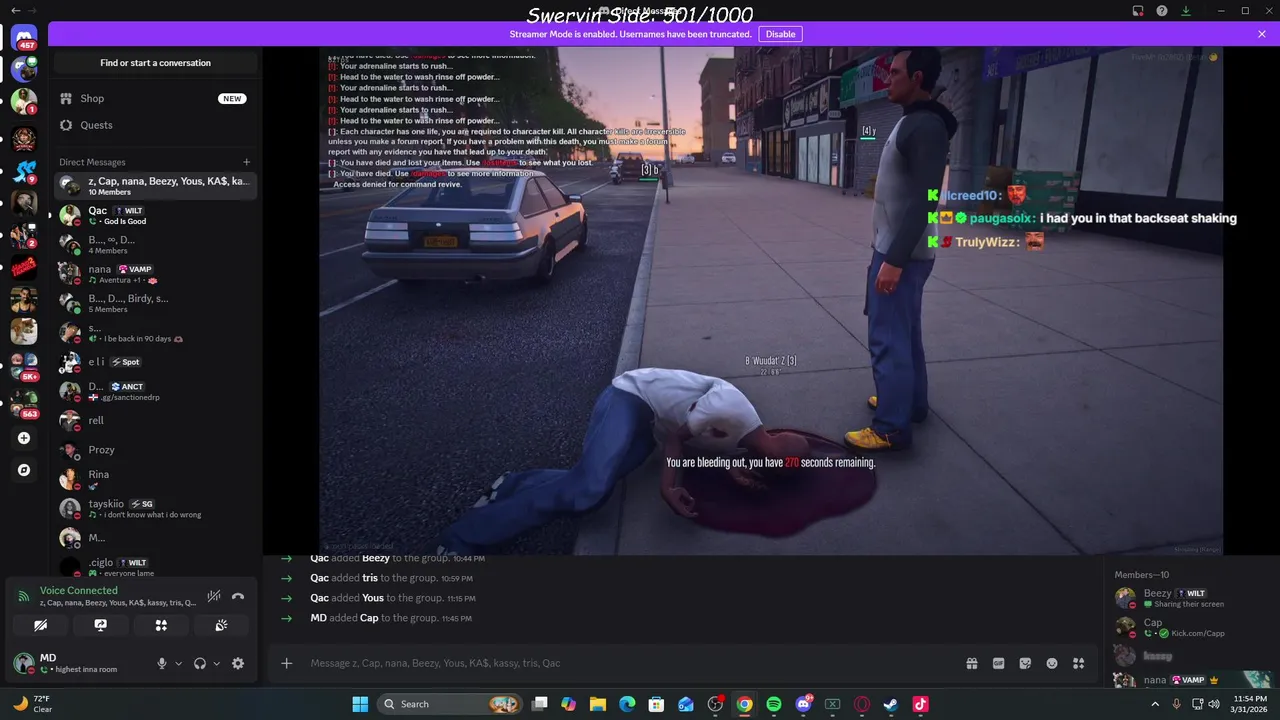Click the download update arrow icon

pos(1186,11)
